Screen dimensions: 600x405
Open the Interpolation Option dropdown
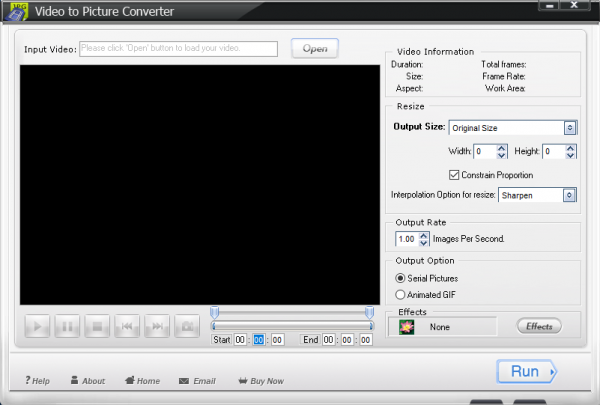point(570,195)
